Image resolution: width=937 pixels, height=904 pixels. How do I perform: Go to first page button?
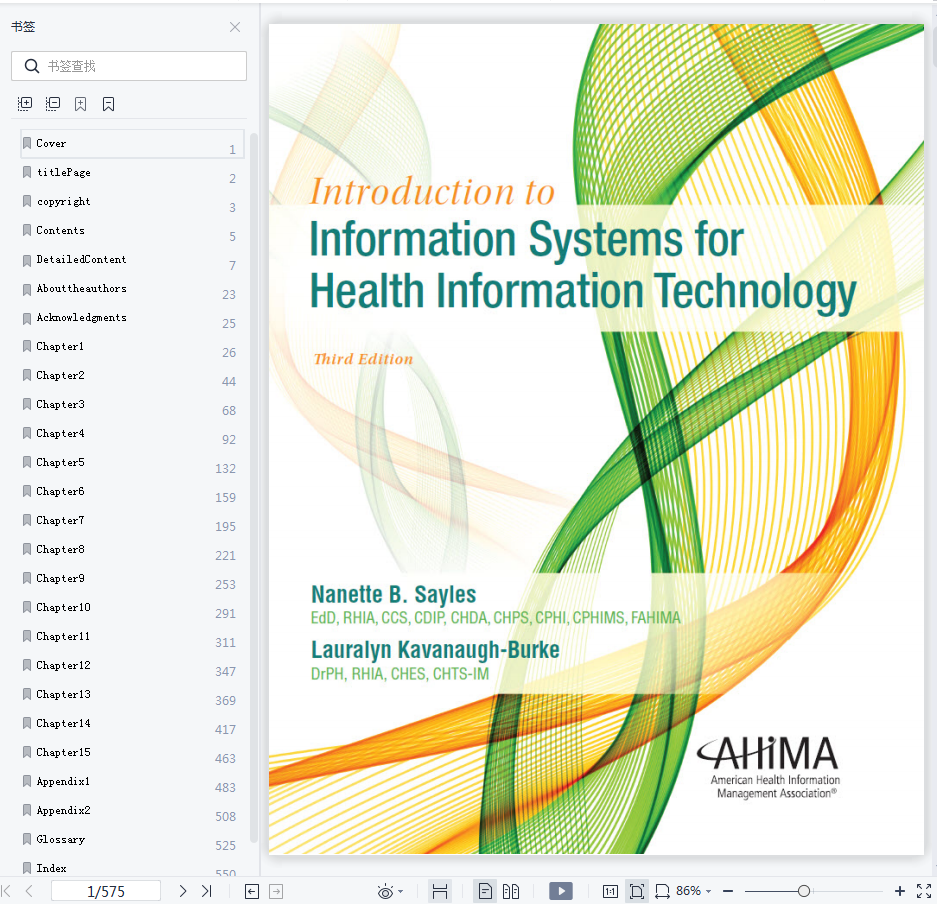pyautogui.click(x=6, y=891)
